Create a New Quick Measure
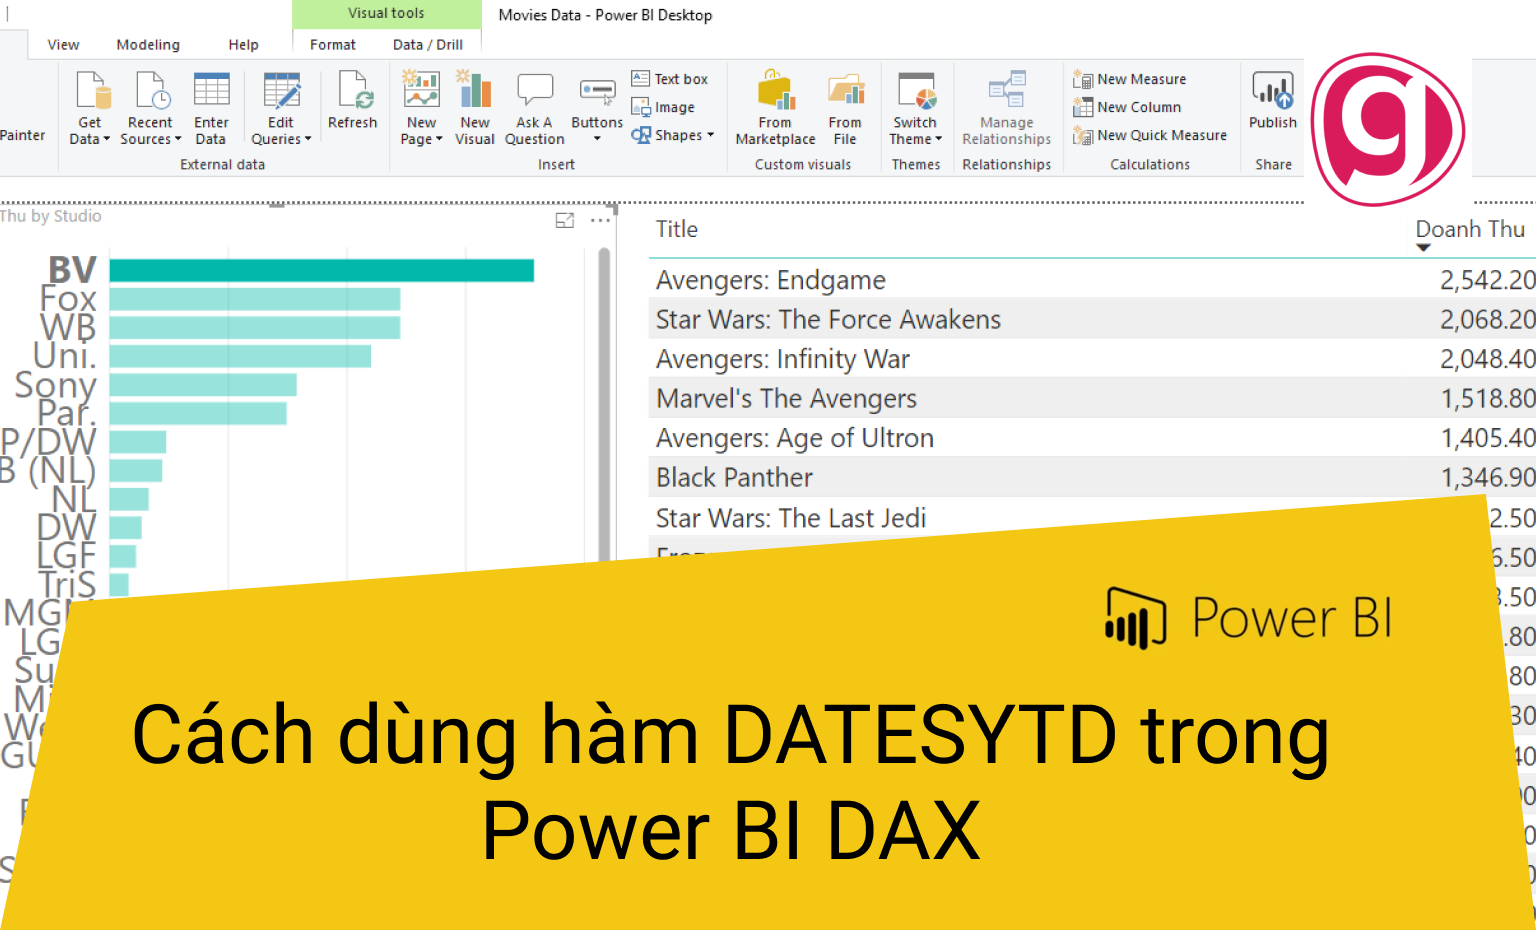This screenshot has height=930, width=1536. click(x=1150, y=135)
